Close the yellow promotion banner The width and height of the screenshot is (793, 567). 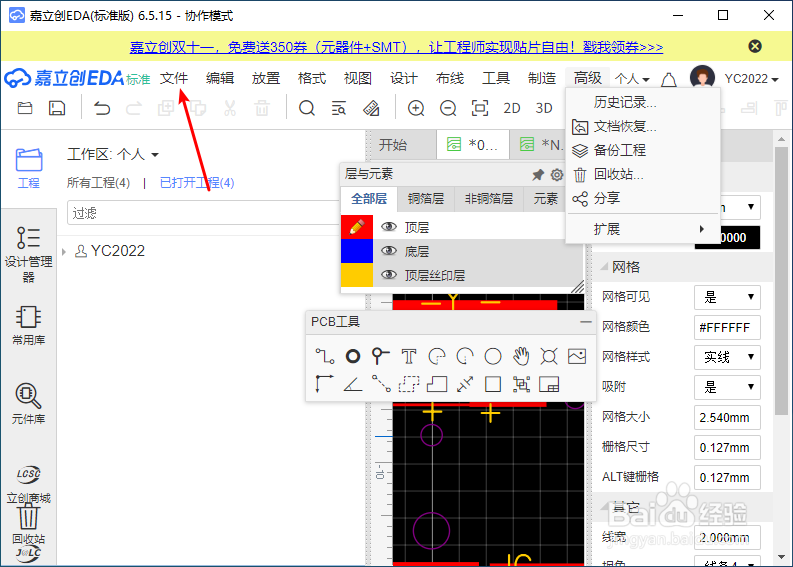click(x=755, y=47)
